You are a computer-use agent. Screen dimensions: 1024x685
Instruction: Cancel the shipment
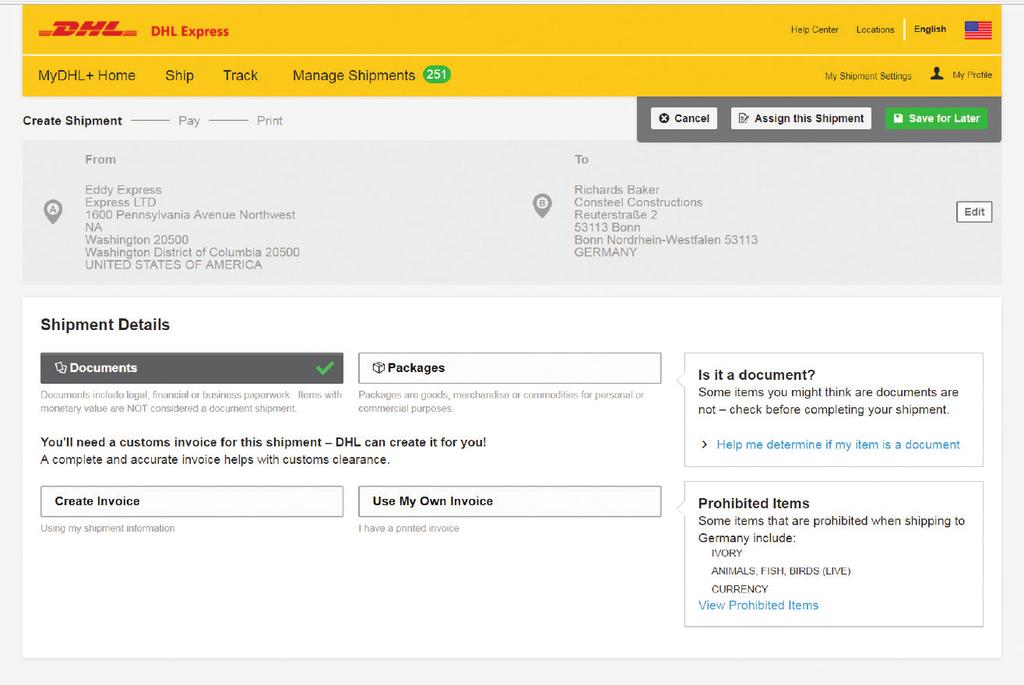(684, 118)
